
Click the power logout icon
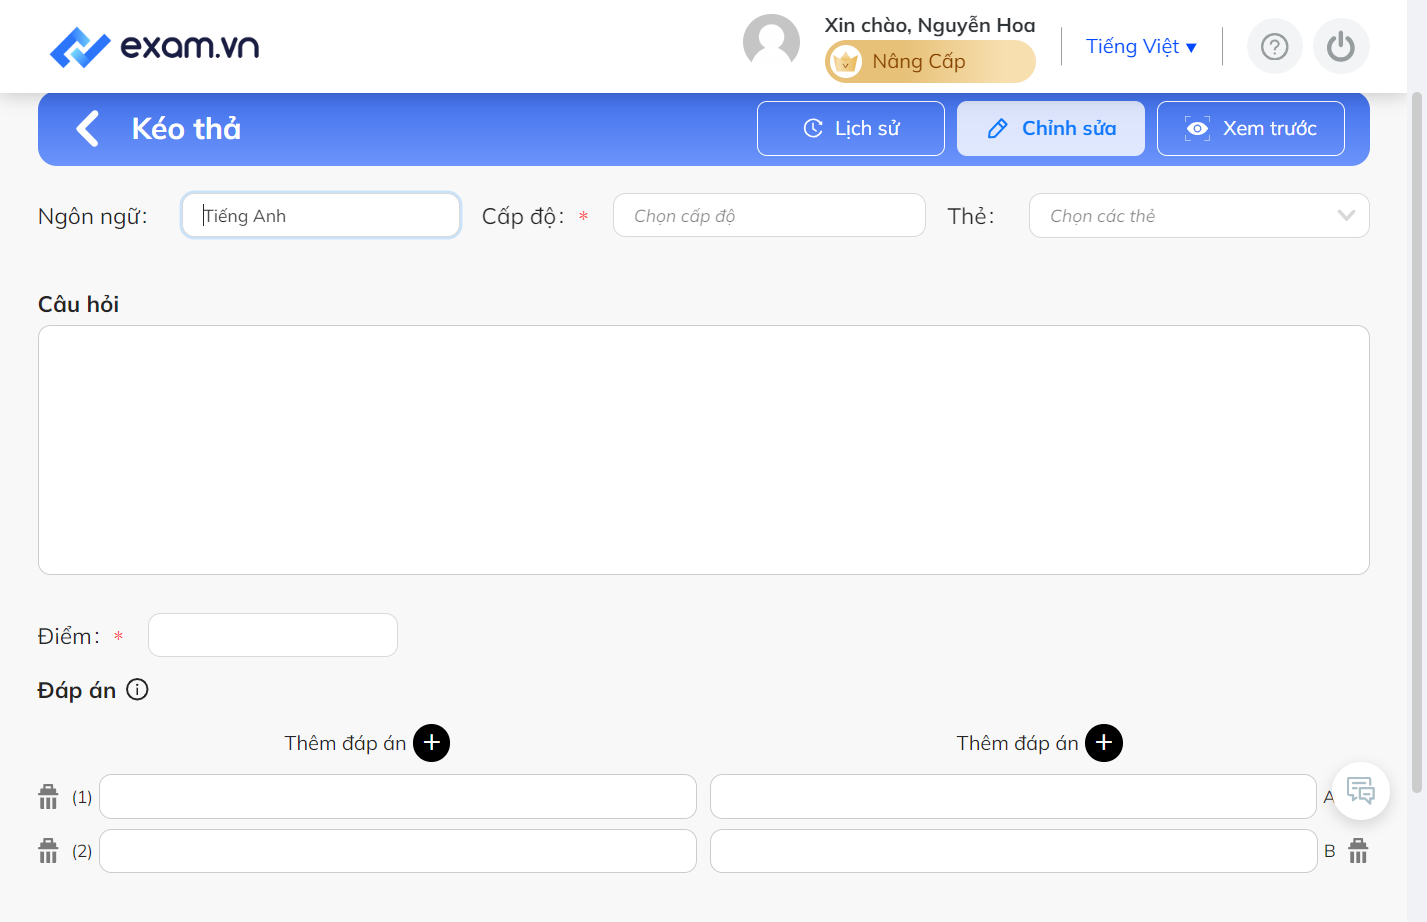click(x=1340, y=47)
